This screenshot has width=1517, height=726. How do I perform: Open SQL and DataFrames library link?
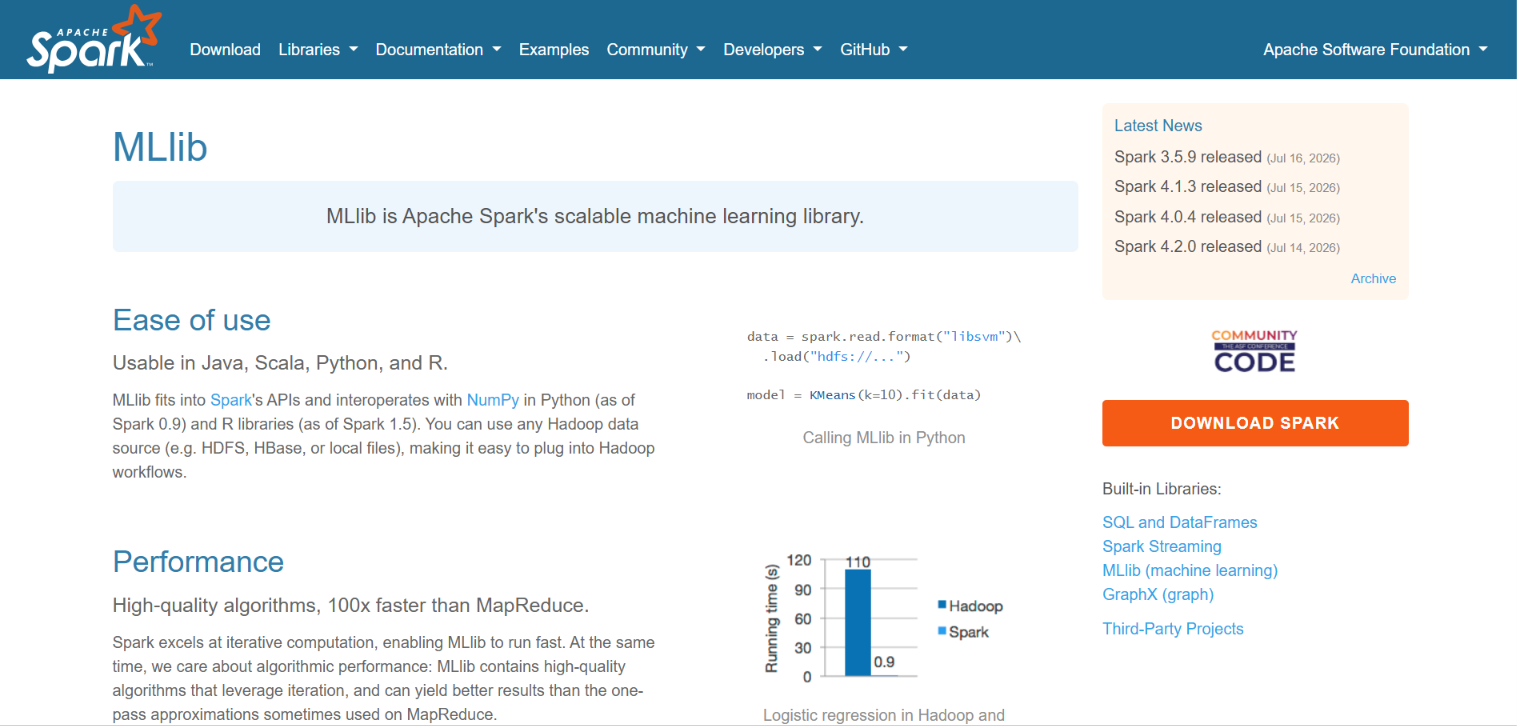pyautogui.click(x=1180, y=522)
